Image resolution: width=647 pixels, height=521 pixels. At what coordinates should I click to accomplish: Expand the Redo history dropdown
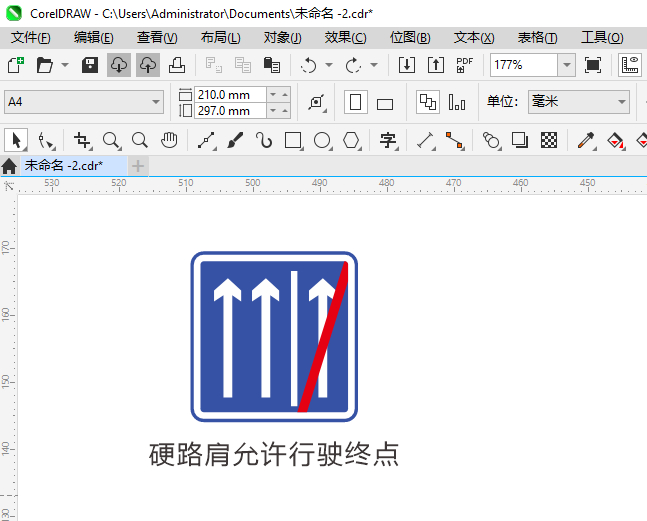[374, 65]
